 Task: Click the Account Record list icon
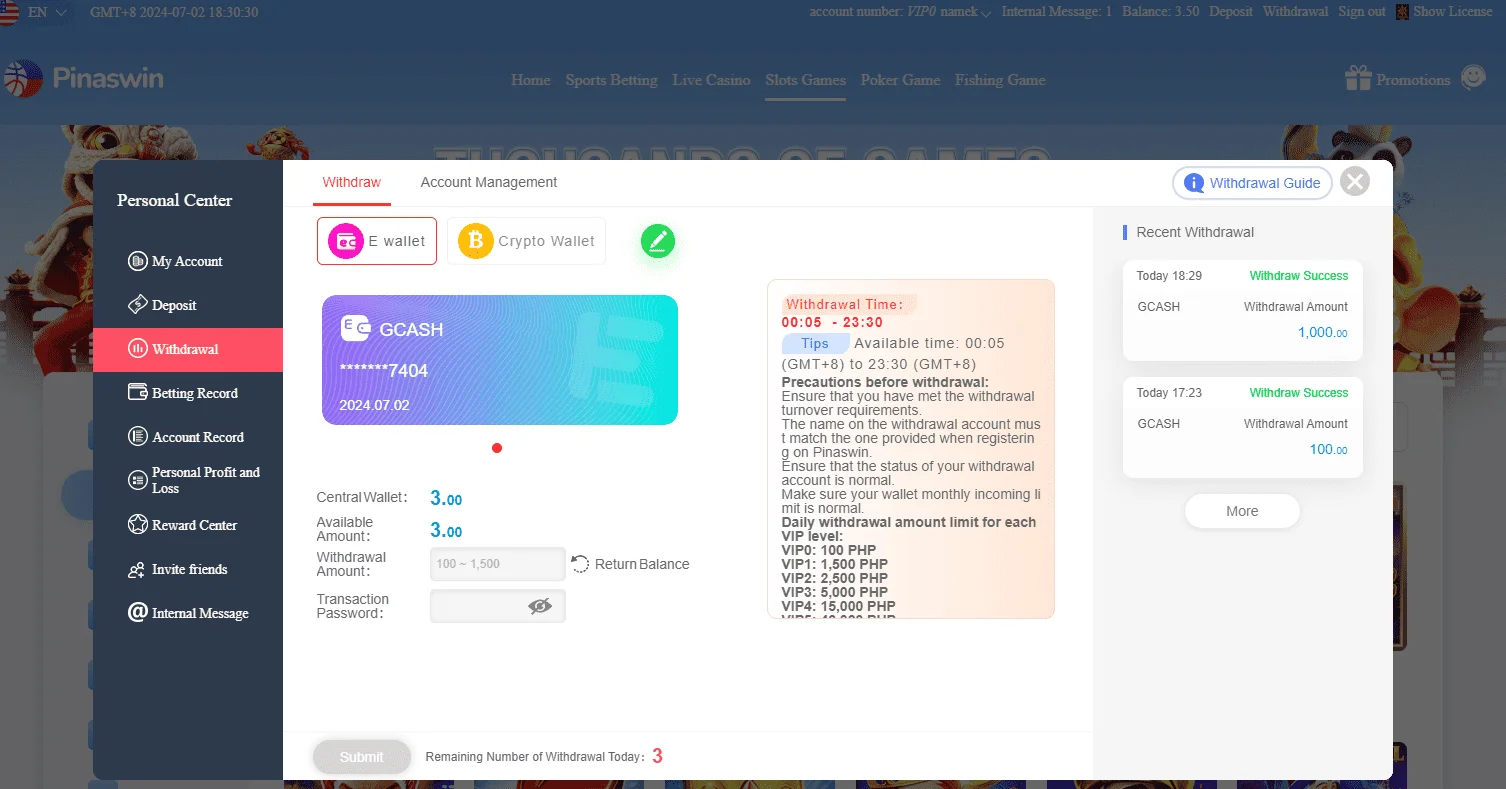(138, 437)
